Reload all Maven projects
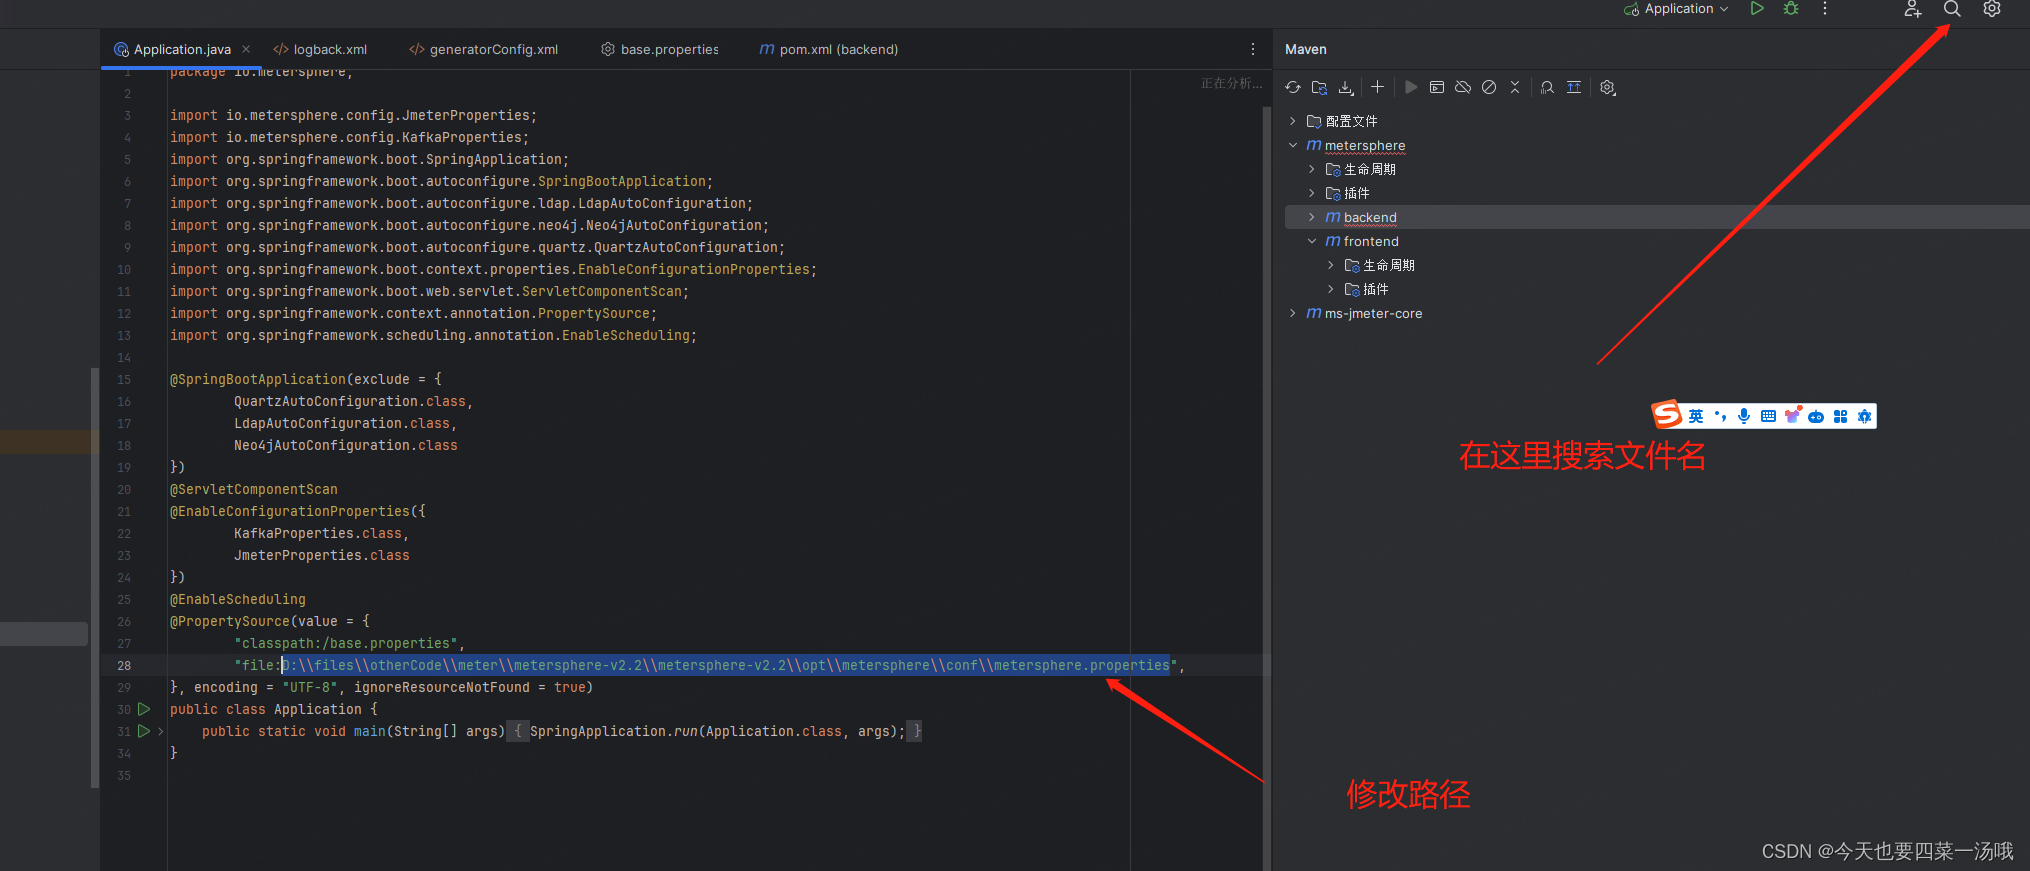 [x=1293, y=87]
